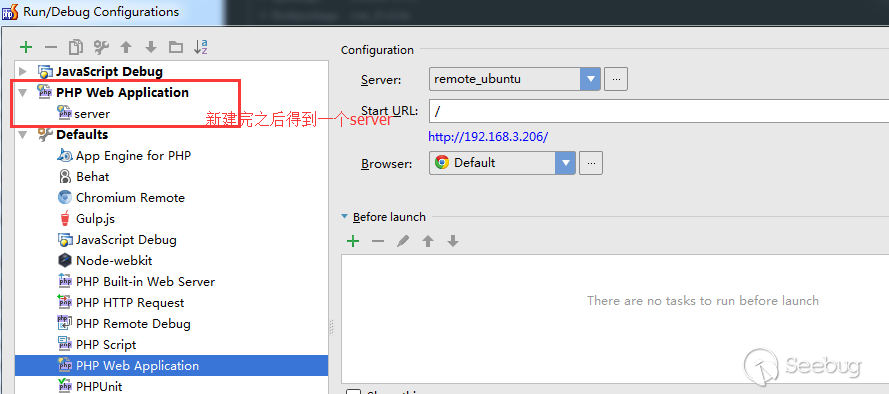
Task: Click the Before launch heading text
Action: pos(389,217)
